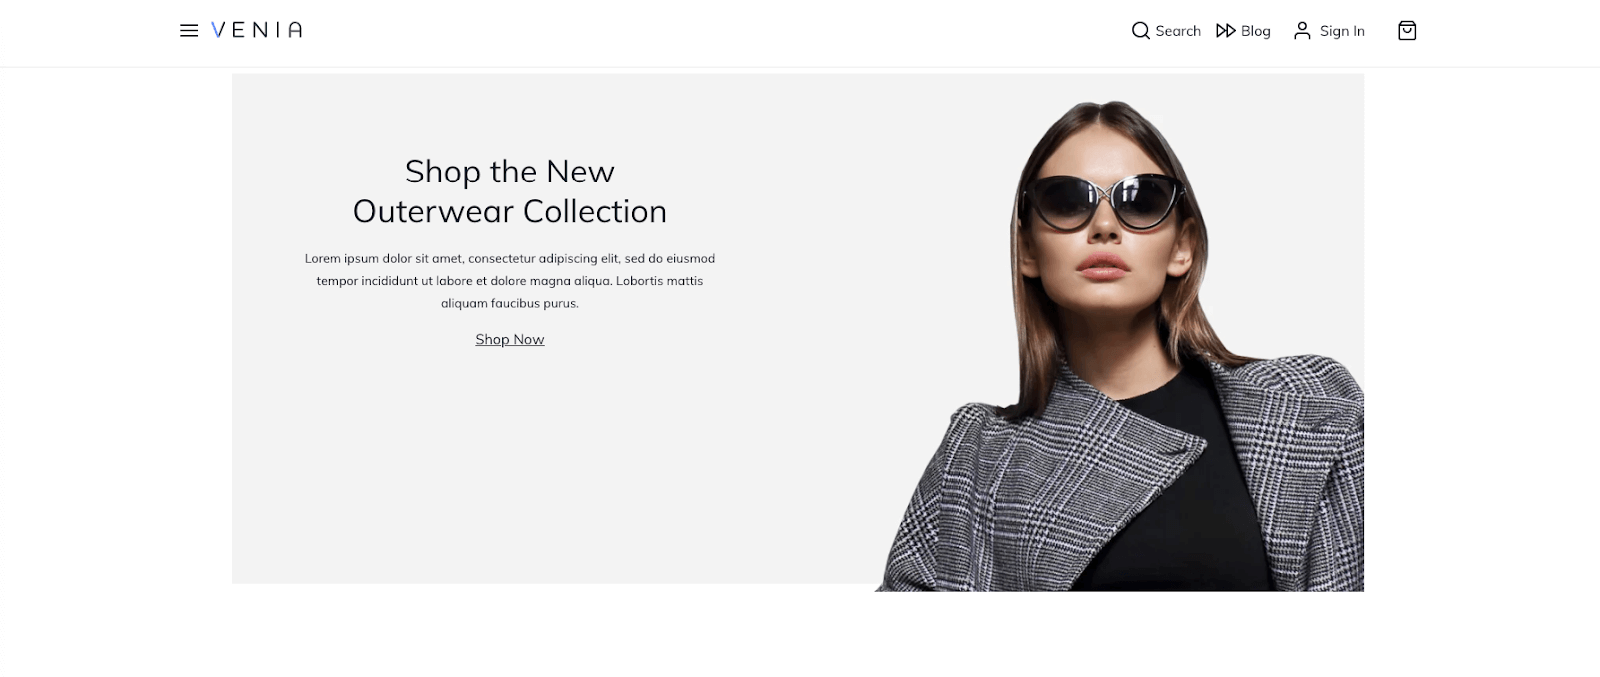Click the Sign In user silhouette icon
The height and width of the screenshot is (677, 1600).
1302,31
